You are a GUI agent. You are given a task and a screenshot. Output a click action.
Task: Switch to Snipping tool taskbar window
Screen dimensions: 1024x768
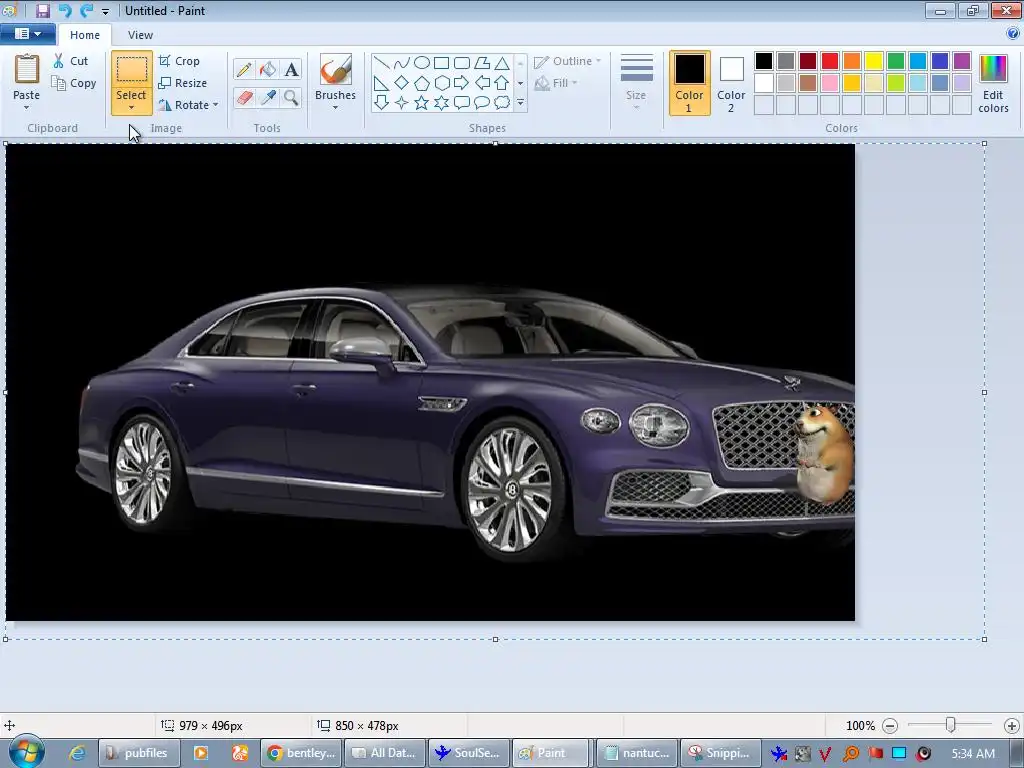click(x=720, y=753)
